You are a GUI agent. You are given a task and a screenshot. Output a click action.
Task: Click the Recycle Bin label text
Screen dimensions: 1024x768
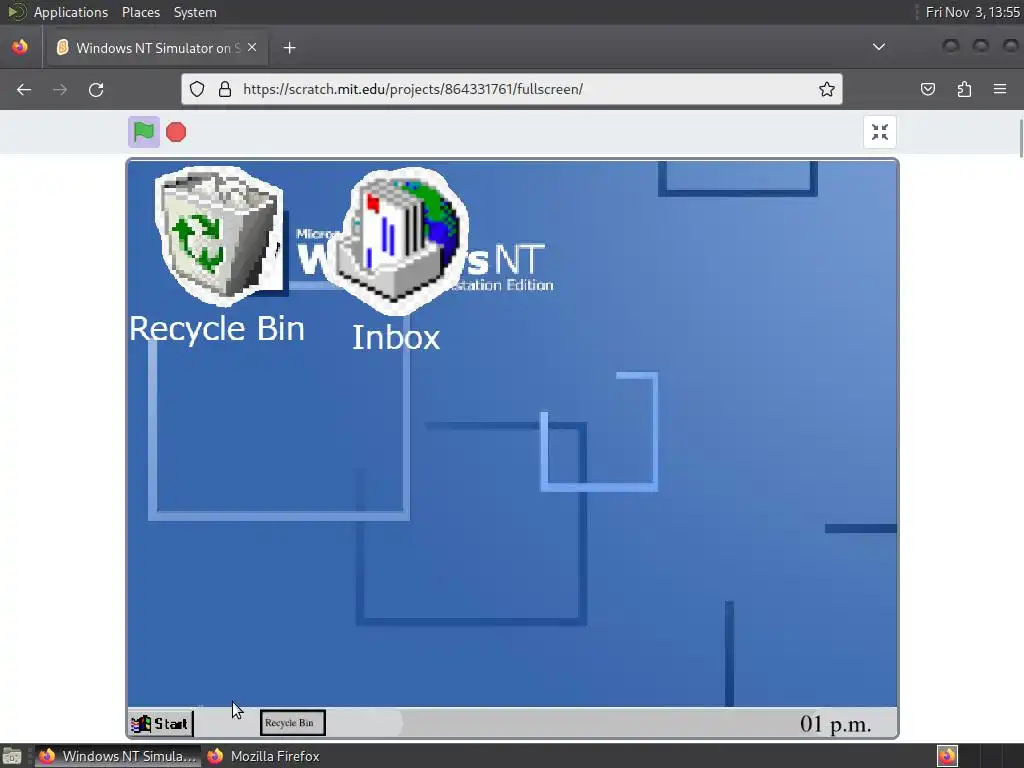tap(217, 328)
